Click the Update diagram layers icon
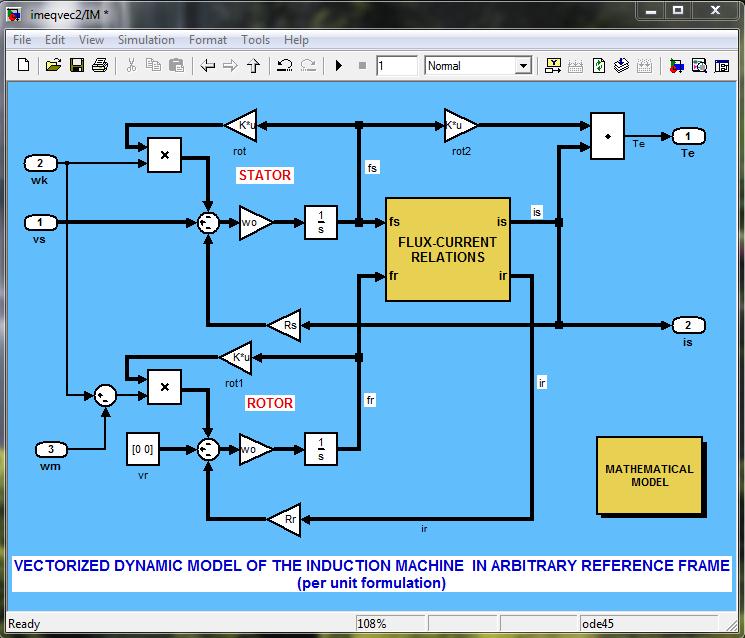 [x=621, y=65]
